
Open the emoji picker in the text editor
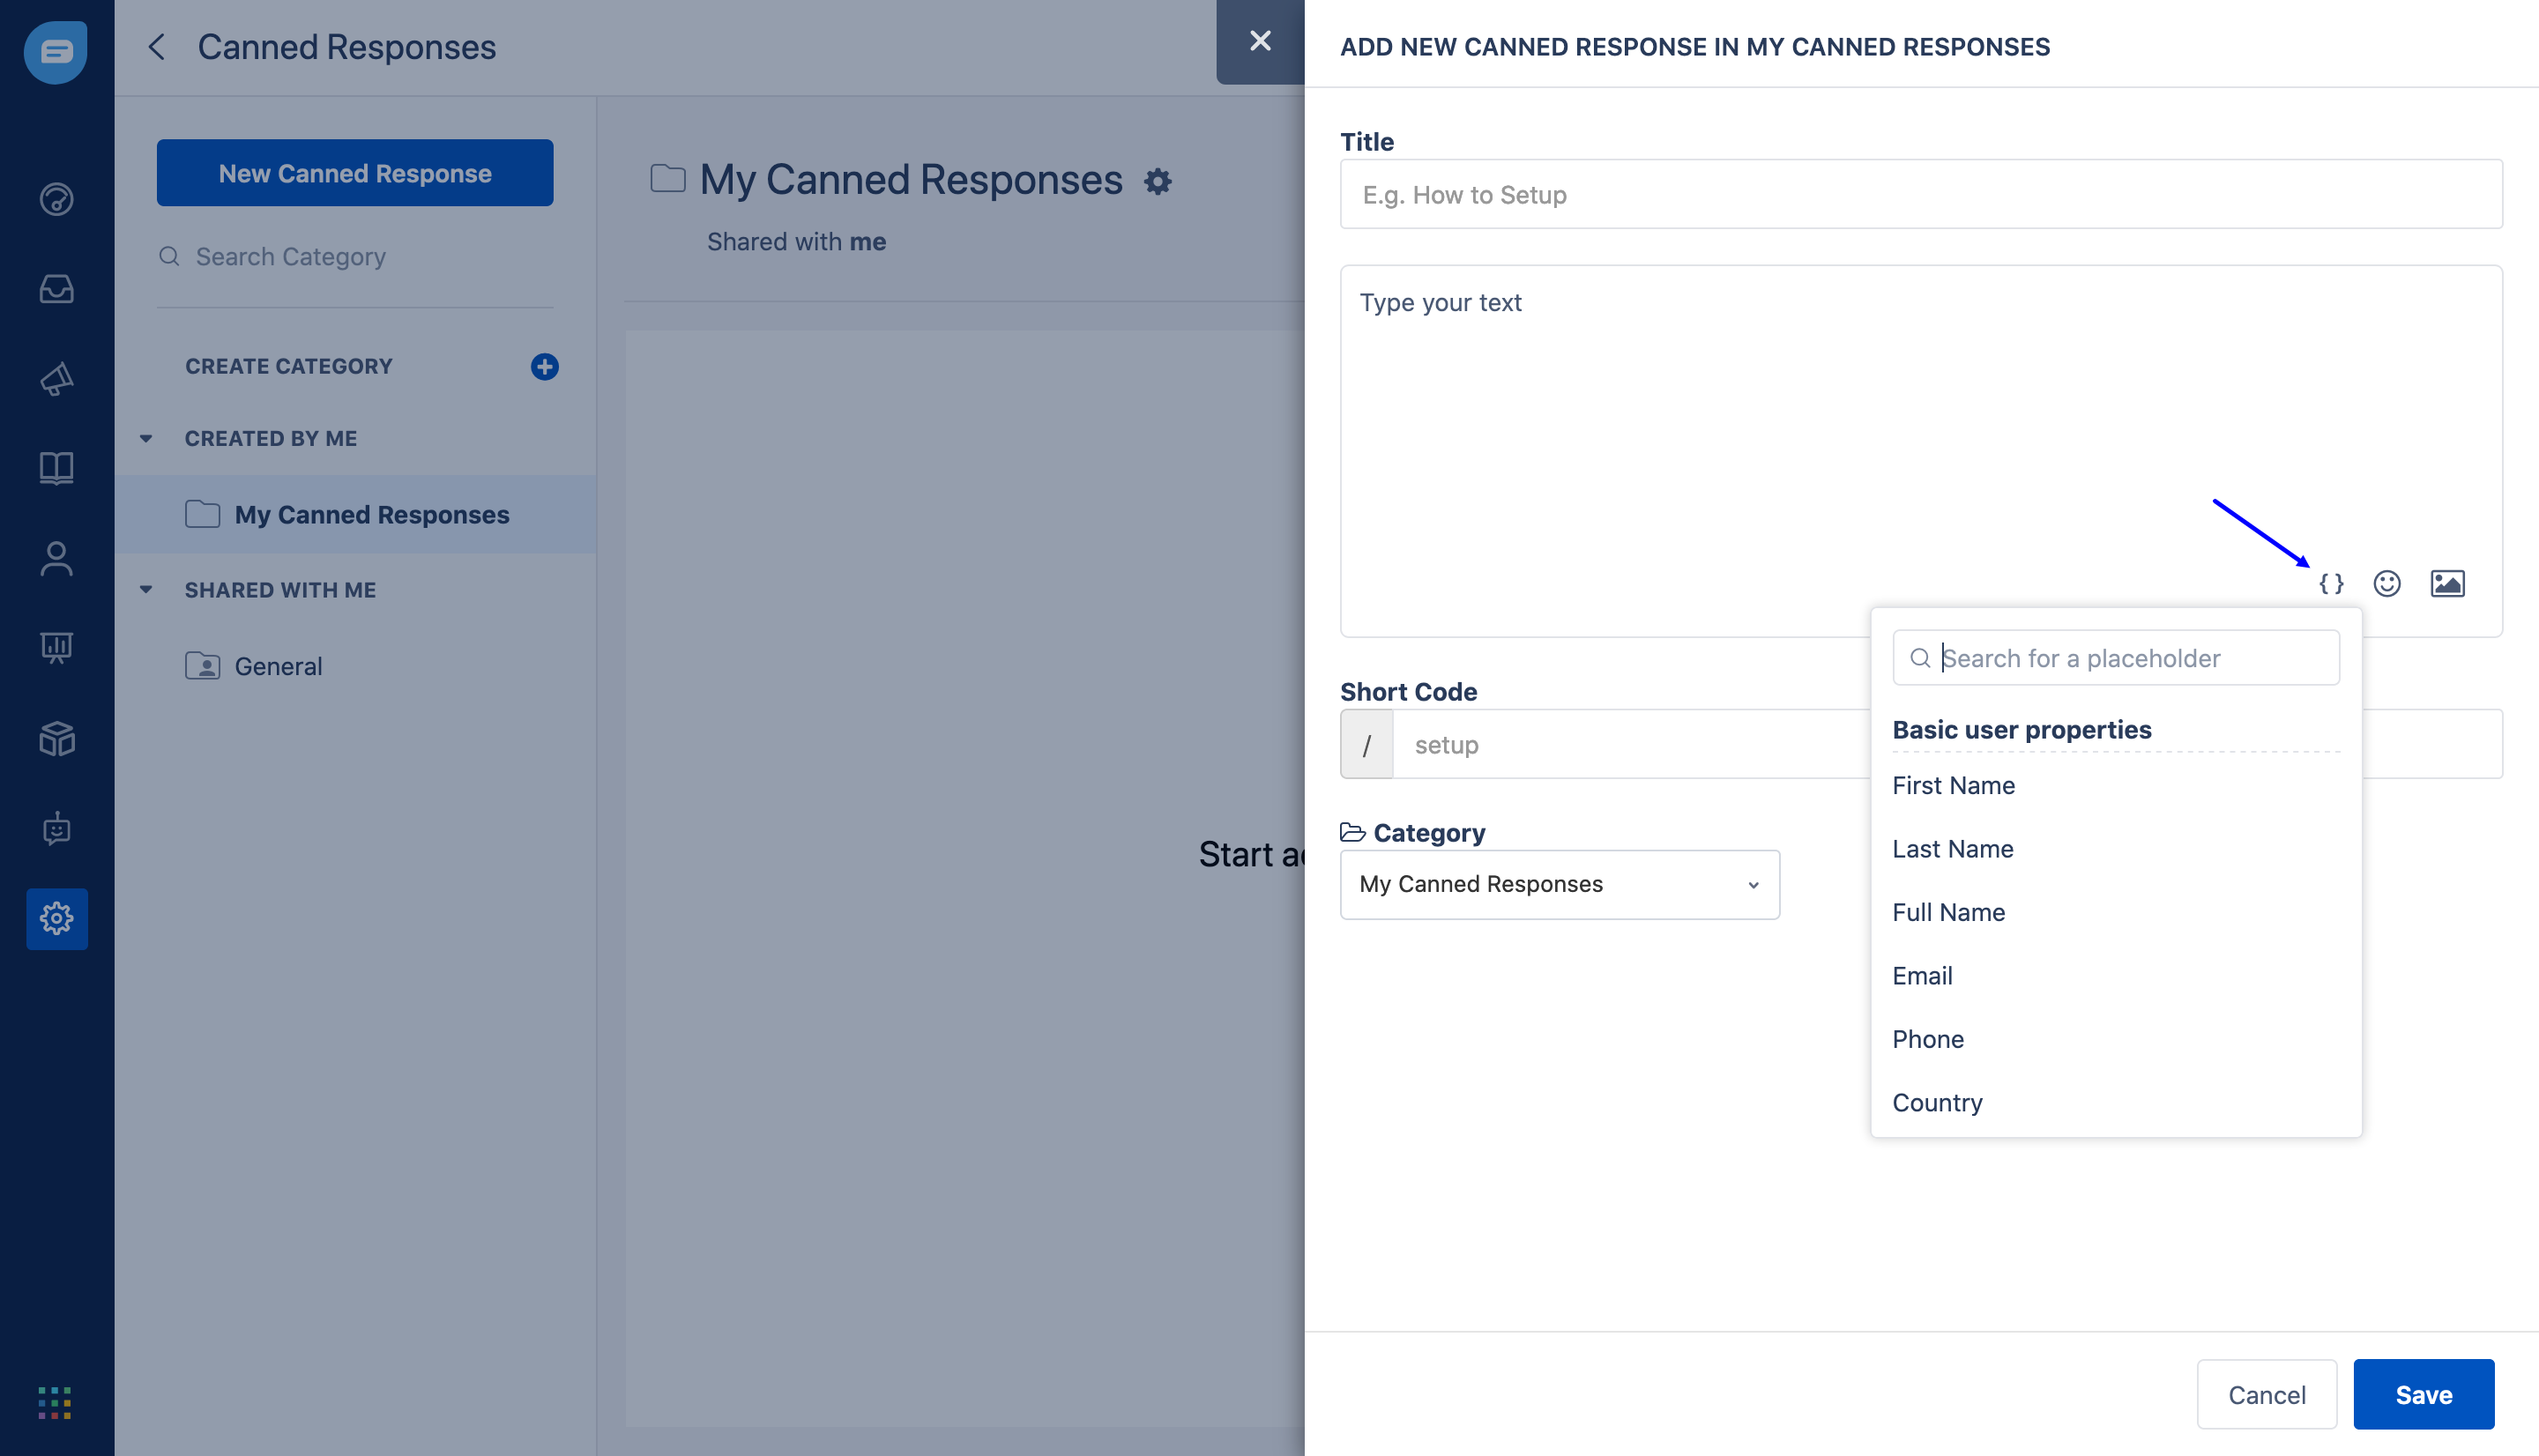(x=2388, y=584)
